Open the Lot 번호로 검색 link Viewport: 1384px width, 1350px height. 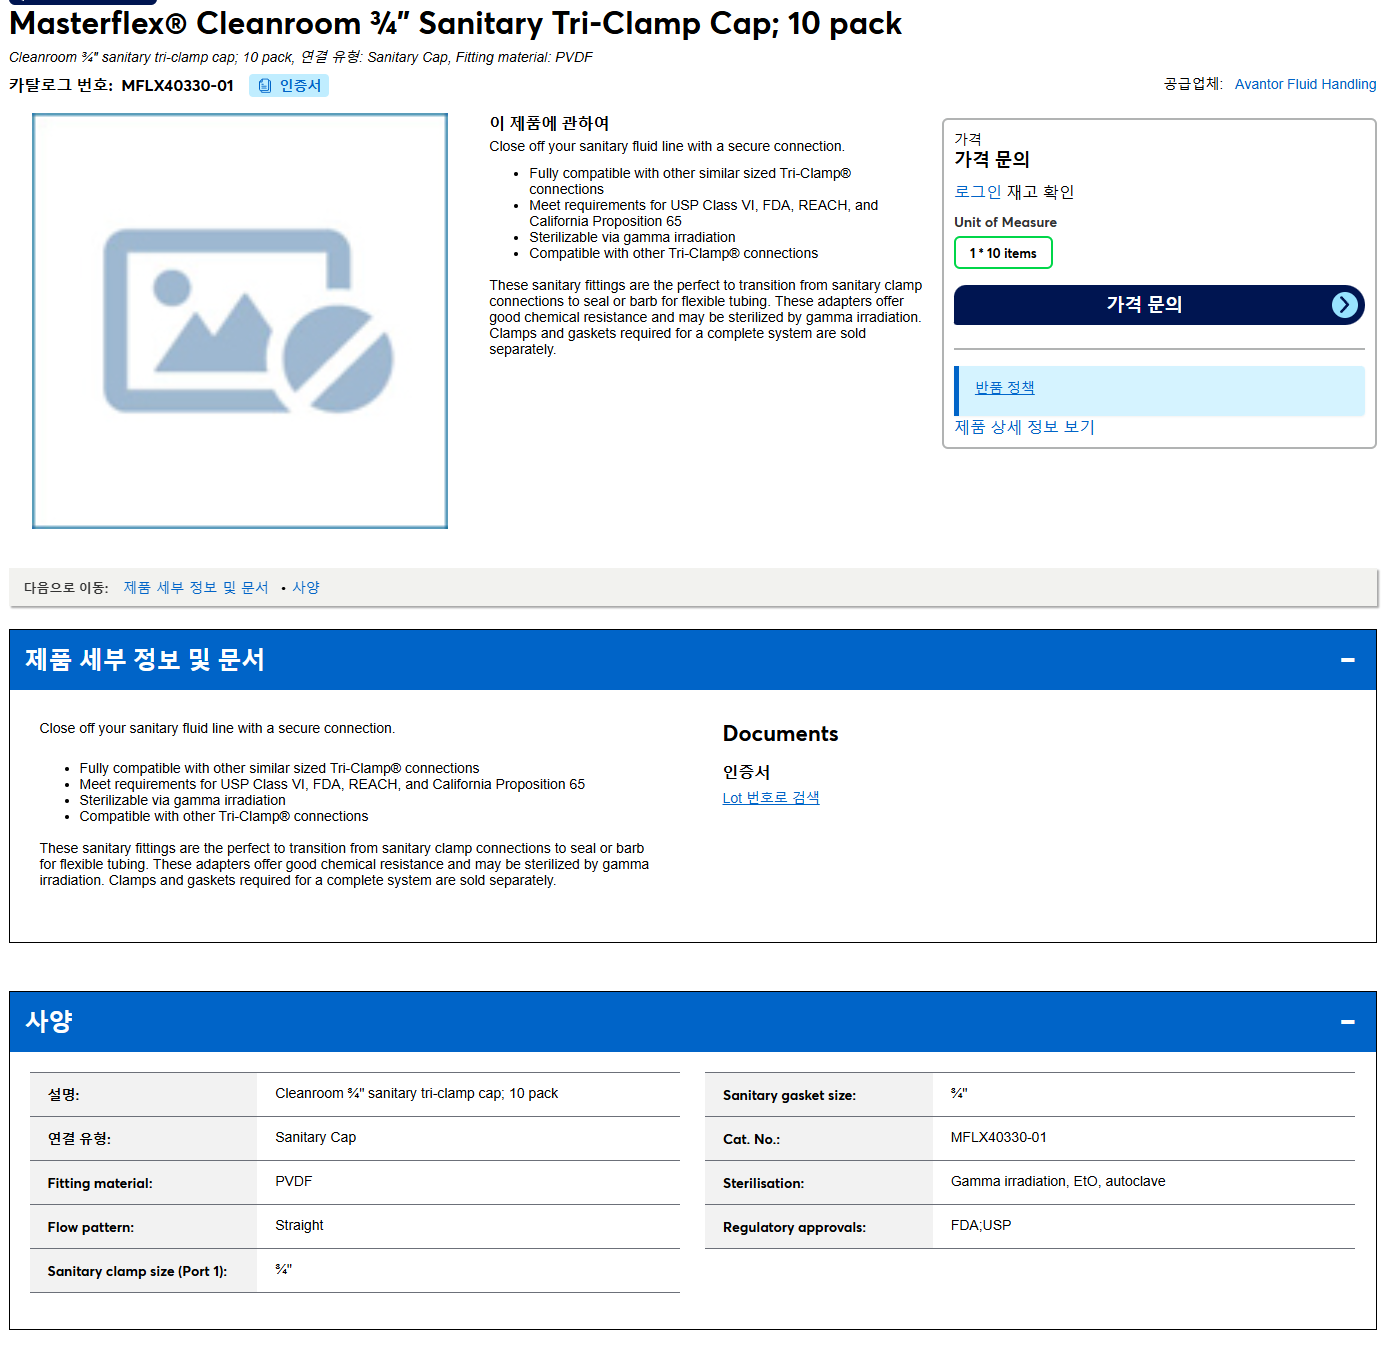pyautogui.click(x=771, y=798)
